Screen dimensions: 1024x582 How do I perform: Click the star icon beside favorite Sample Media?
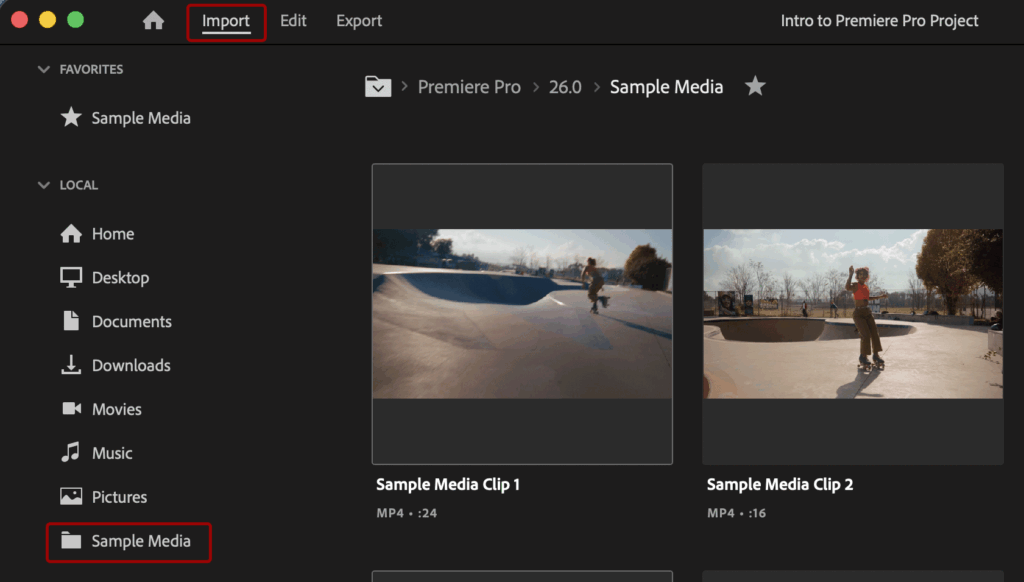tap(71, 118)
